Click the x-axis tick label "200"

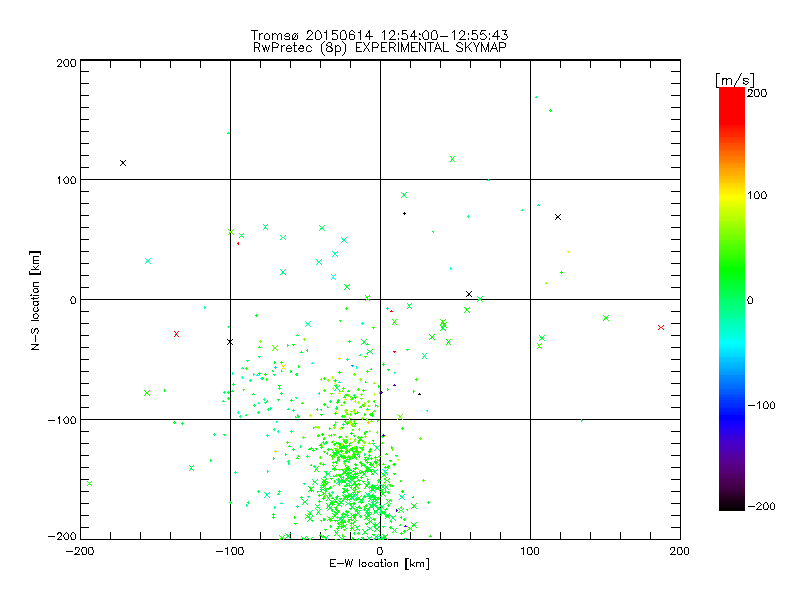[x=680, y=551]
